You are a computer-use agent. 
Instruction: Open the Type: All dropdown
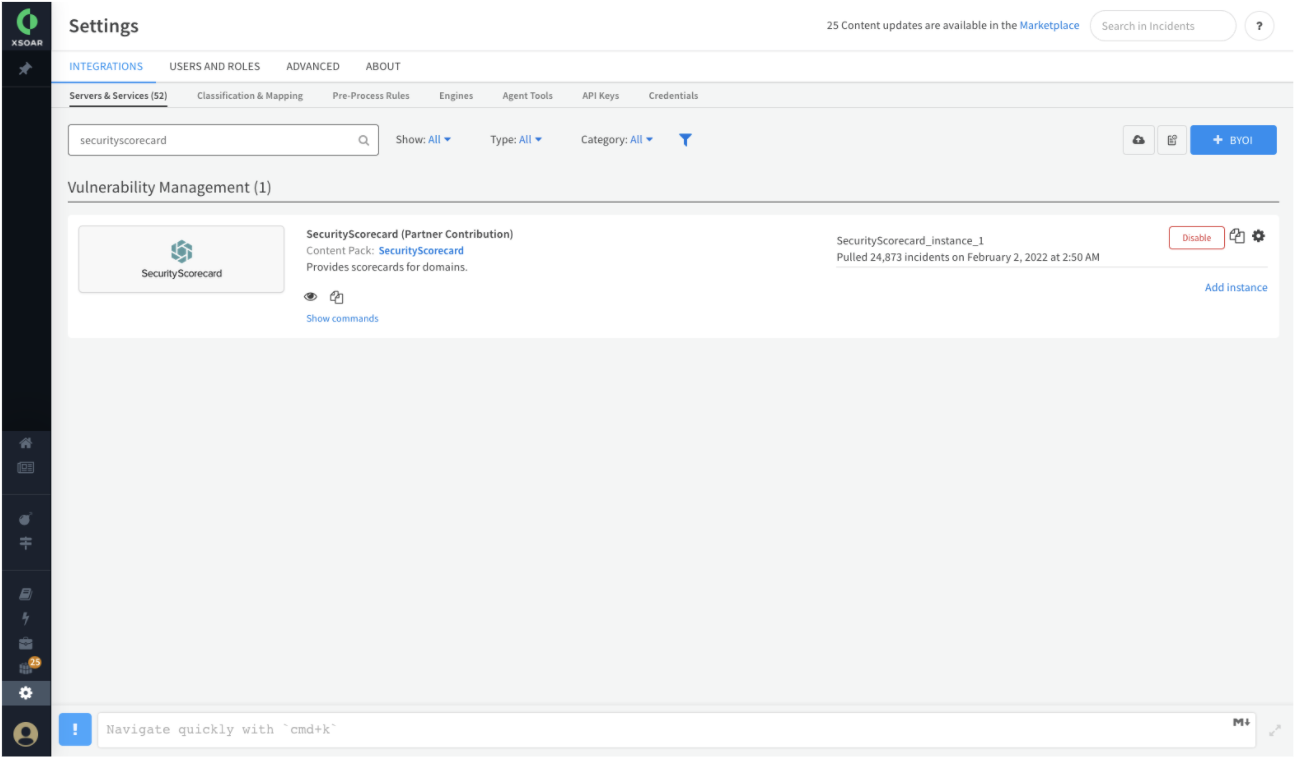[x=516, y=140]
